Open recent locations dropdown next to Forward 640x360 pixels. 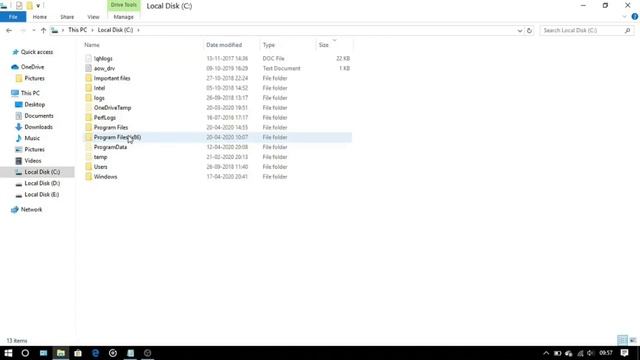[33, 30]
